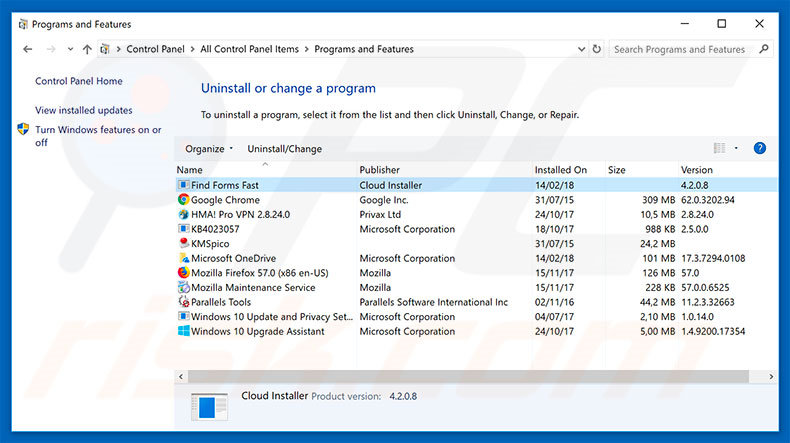
Task: Click the Back navigation arrow
Action: click(28, 49)
